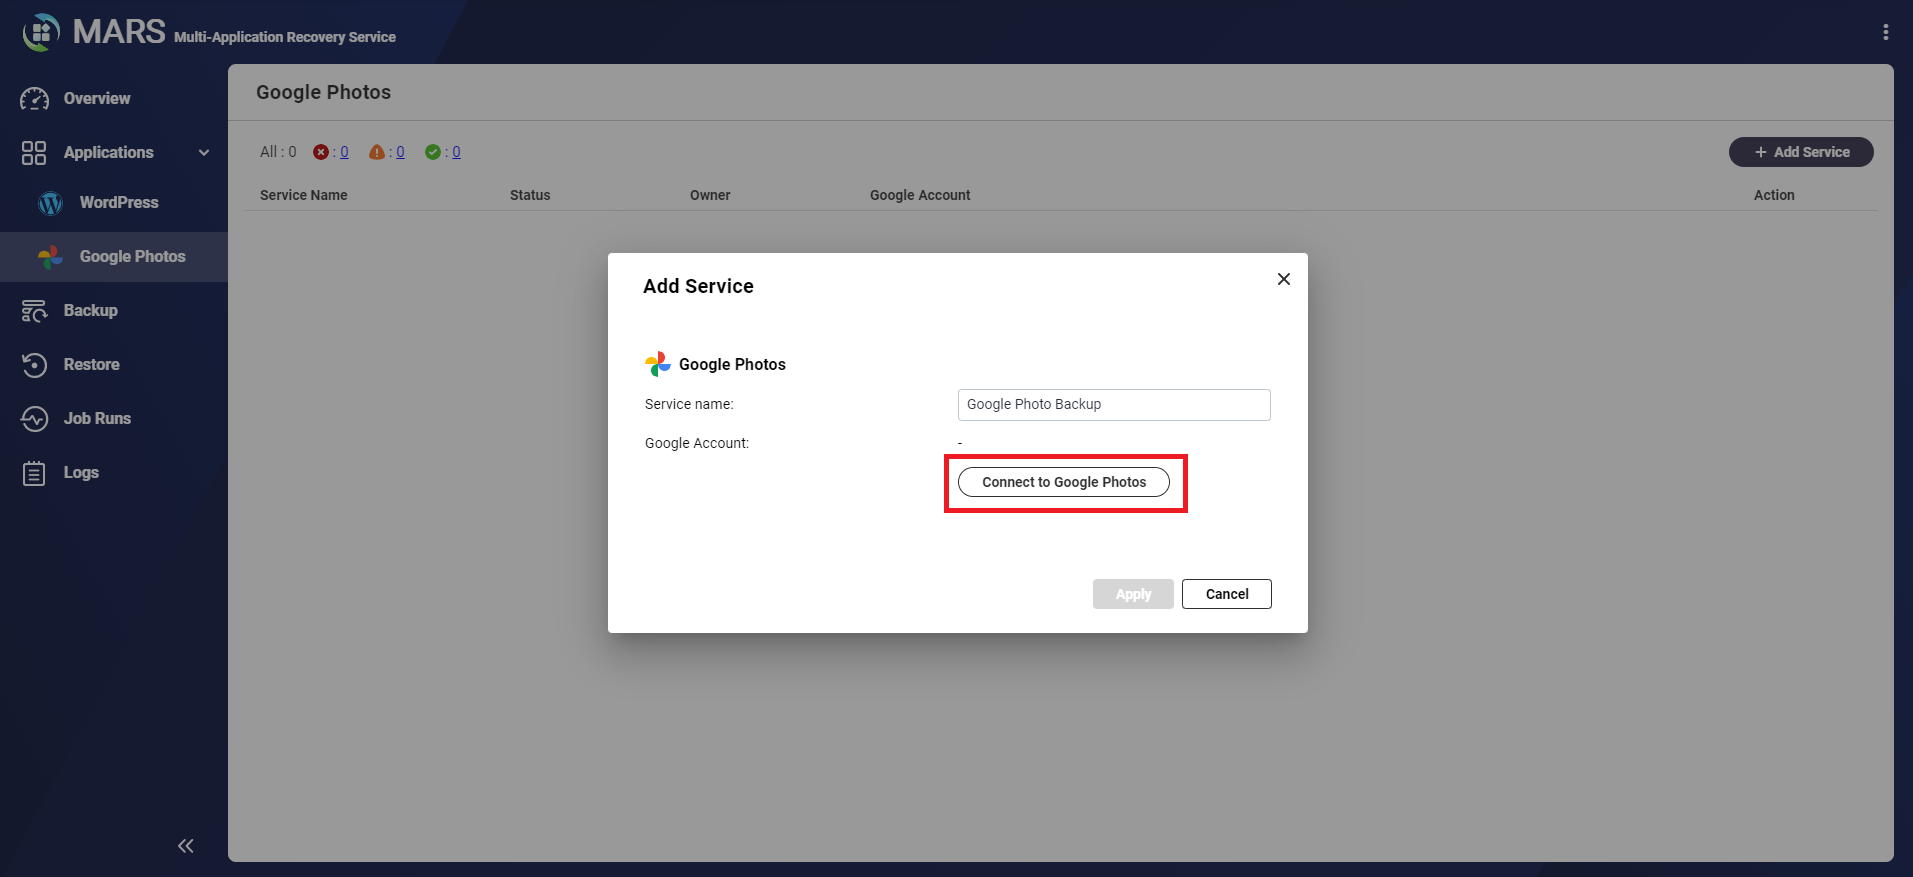Close the Add Service dialog
The width and height of the screenshot is (1913, 877).
tap(1283, 279)
